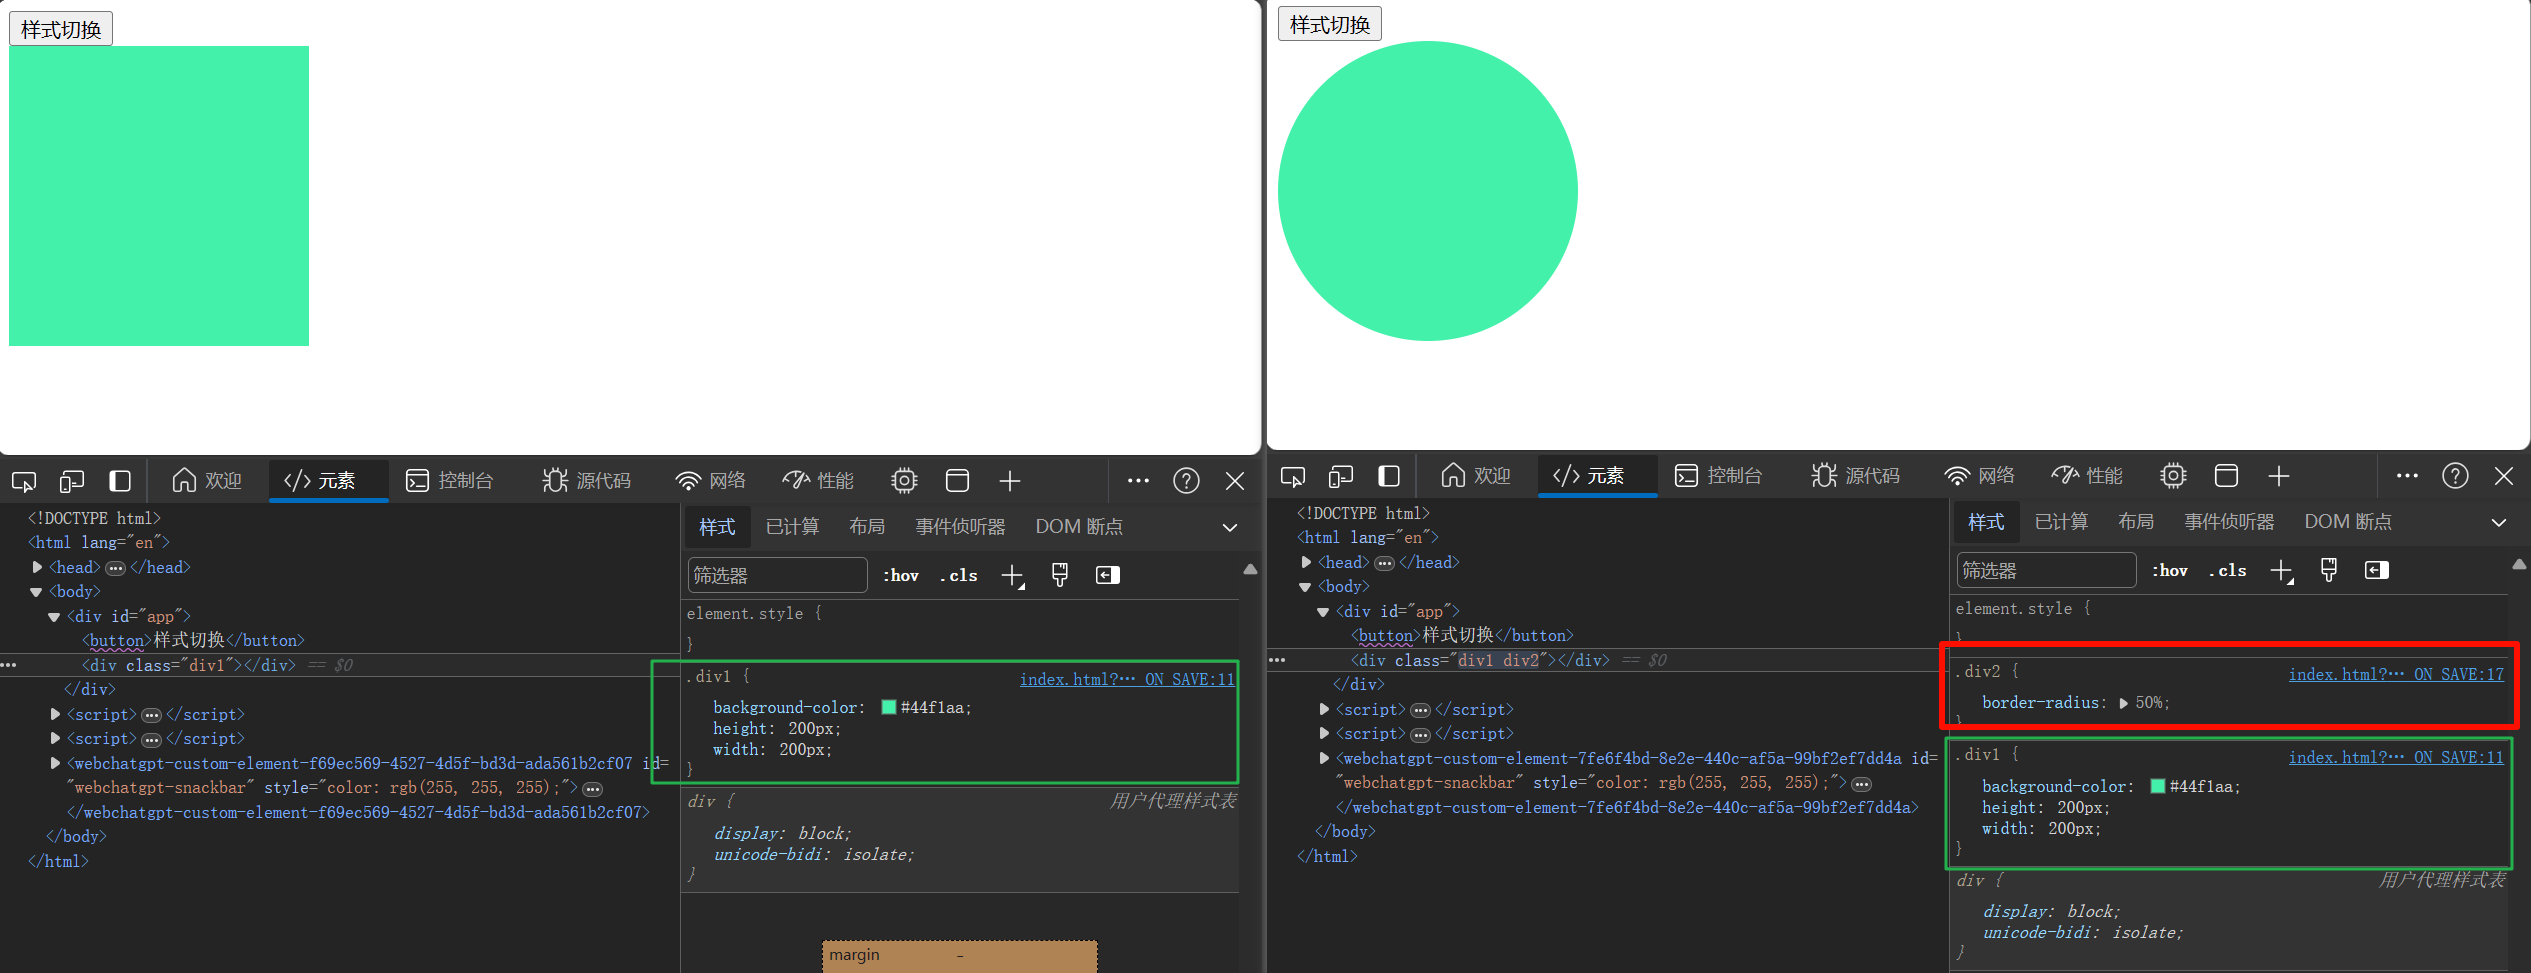This screenshot has height=973, width=2531.
Task: Click the paintbrush rendering icon in left styles pane
Action: coord(1060,575)
